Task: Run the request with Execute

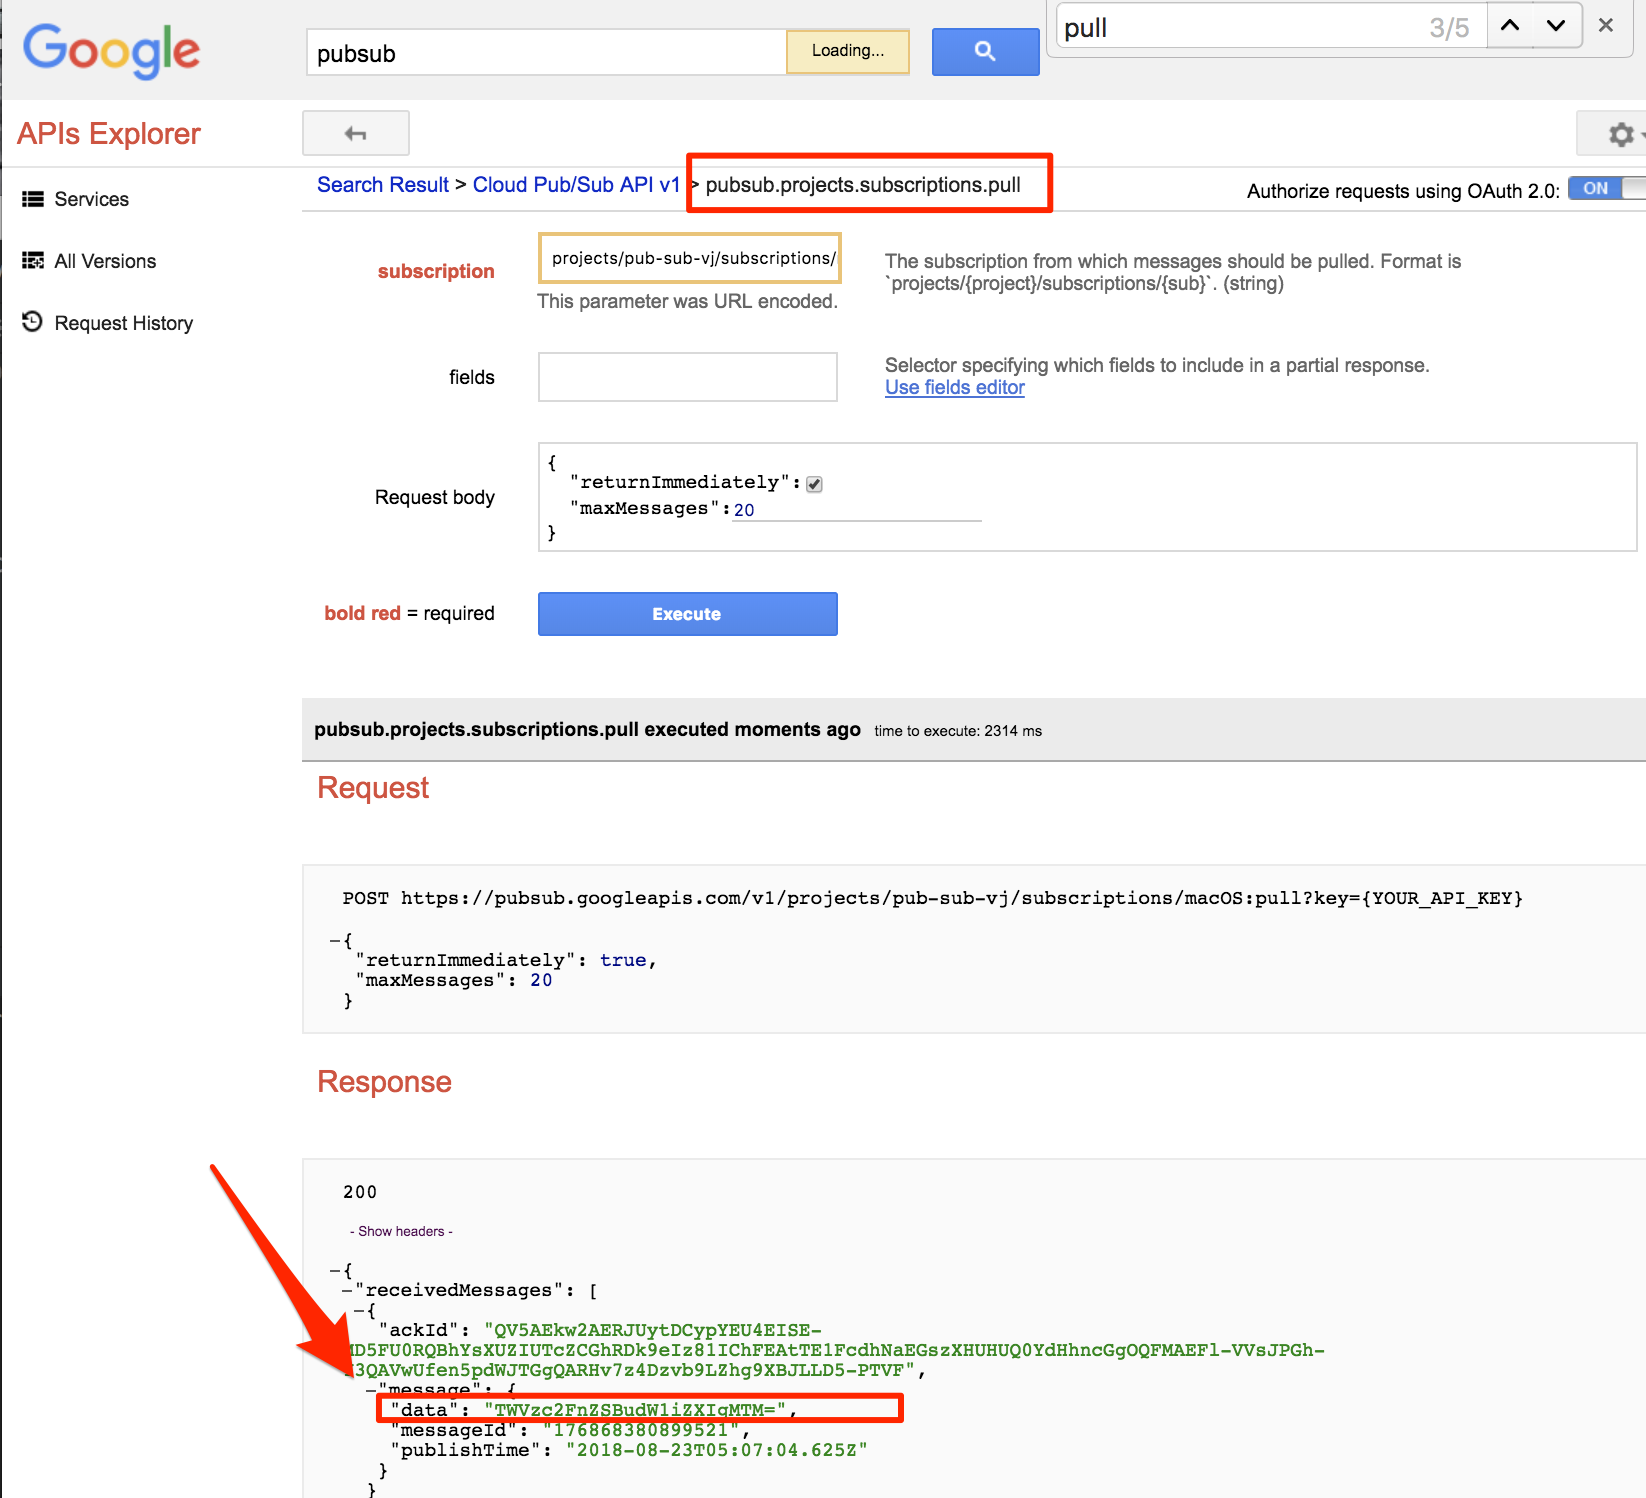Action: [x=688, y=614]
